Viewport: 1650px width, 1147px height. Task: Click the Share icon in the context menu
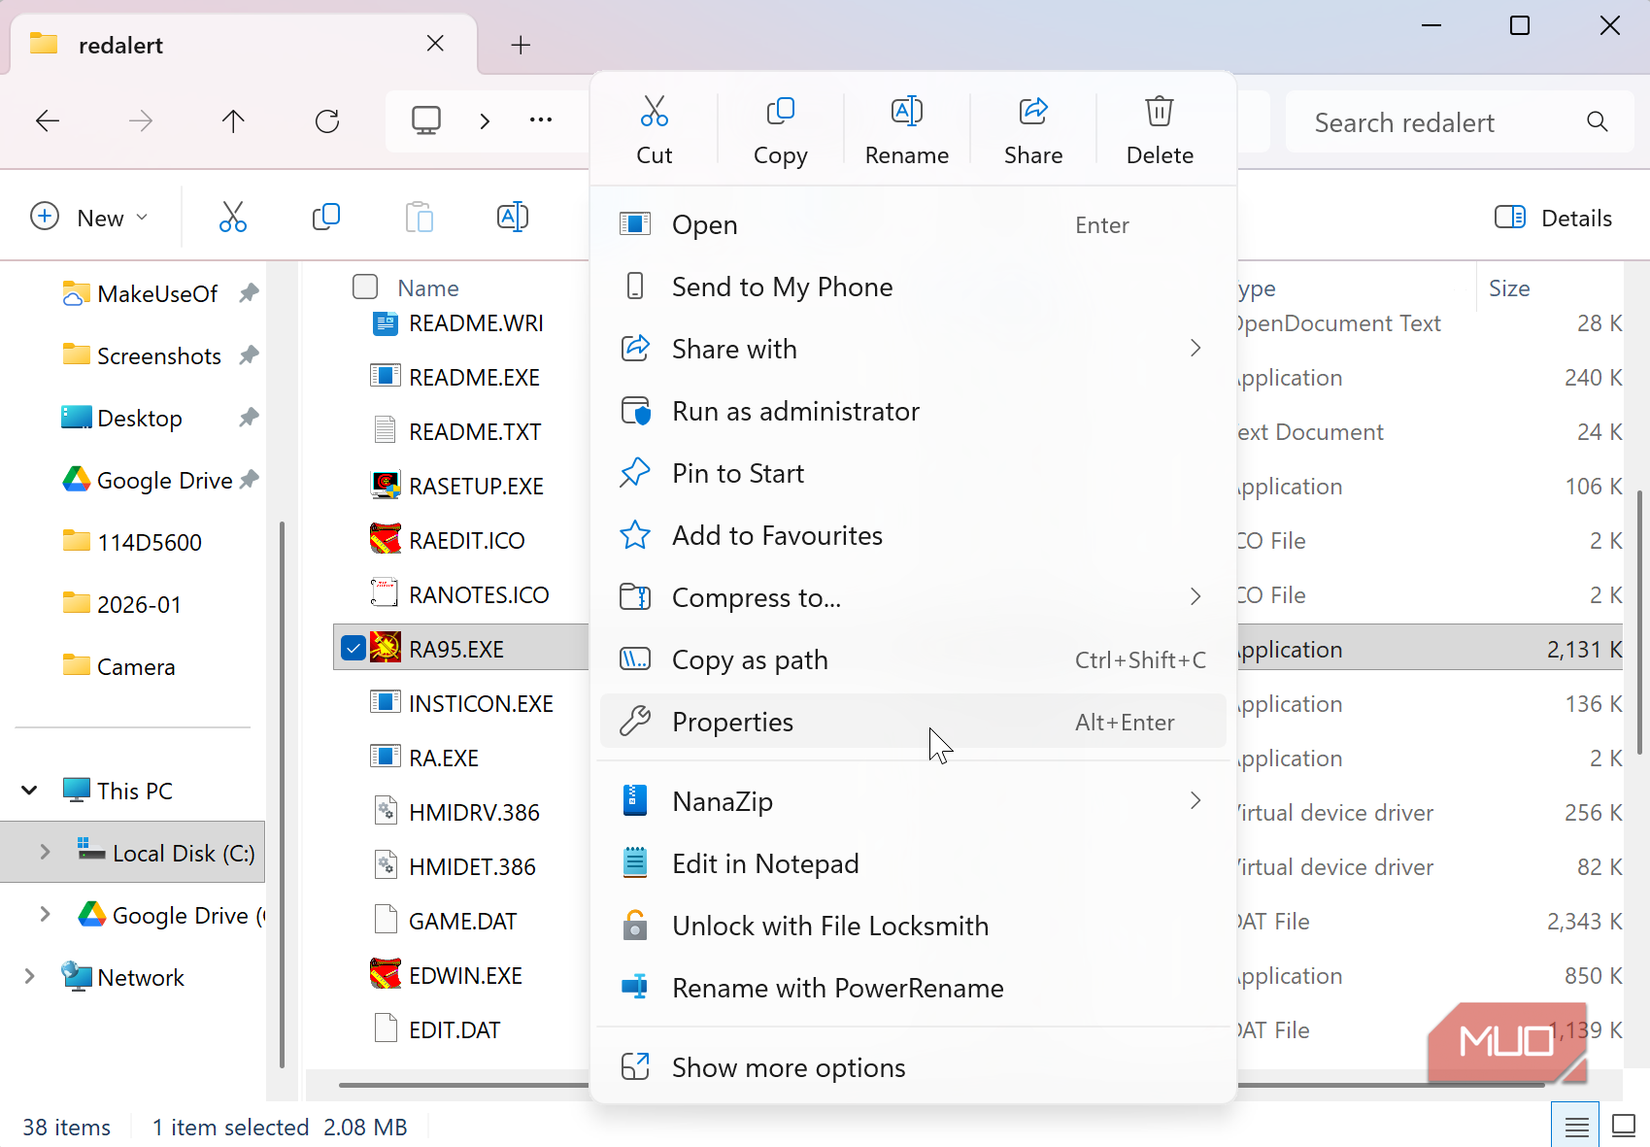click(1033, 111)
